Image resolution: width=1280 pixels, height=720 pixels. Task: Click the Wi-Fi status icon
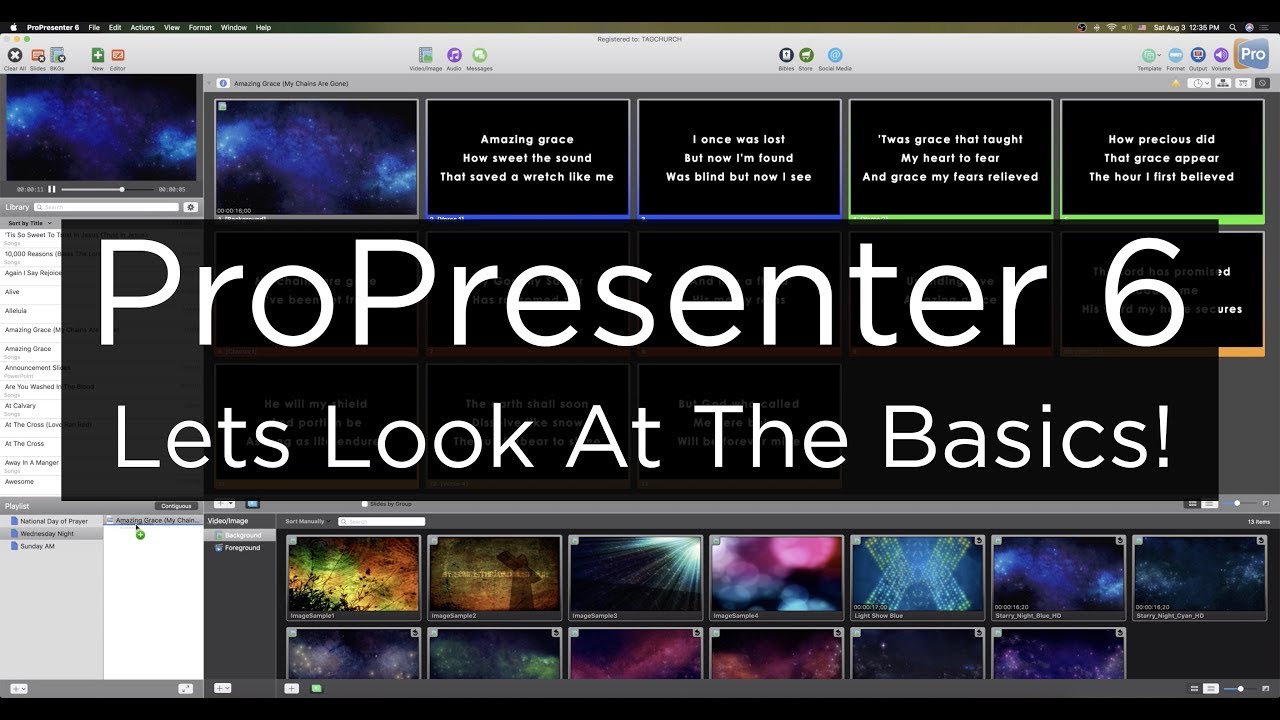coord(1111,27)
